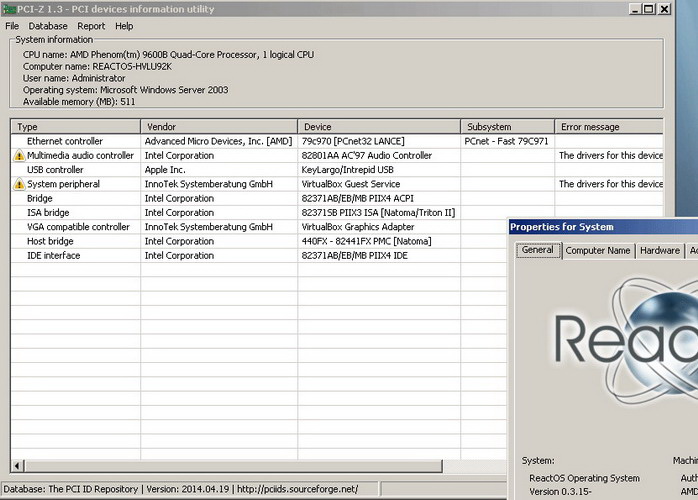The height and width of the screenshot is (500, 698).
Task: Click error message in Multimedia audio controller row
Action: [x=611, y=156]
